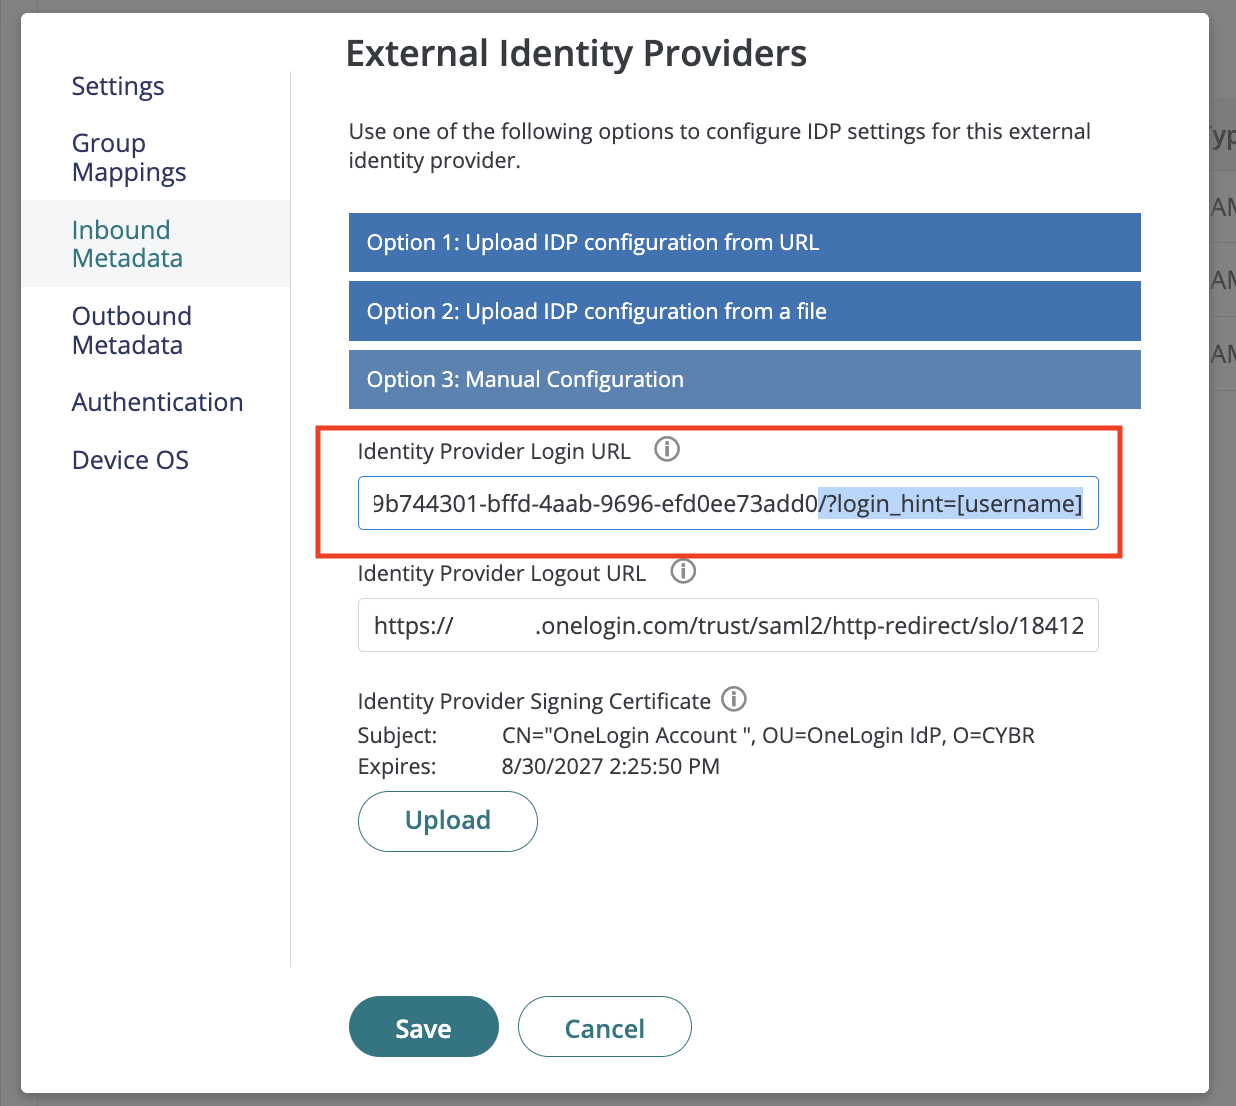The image size is (1236, 1106).
Task: Click the Identity Provider Logout URL field
Action: point(728,625)
